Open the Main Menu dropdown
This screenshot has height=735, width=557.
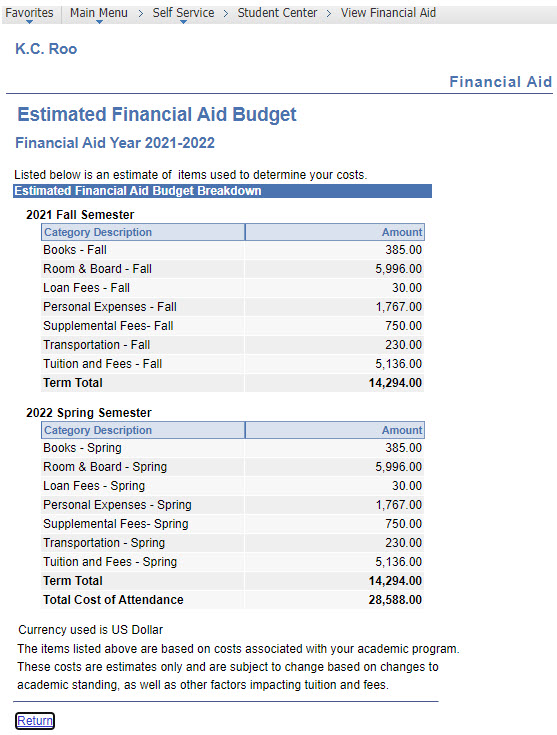(98, 13)
